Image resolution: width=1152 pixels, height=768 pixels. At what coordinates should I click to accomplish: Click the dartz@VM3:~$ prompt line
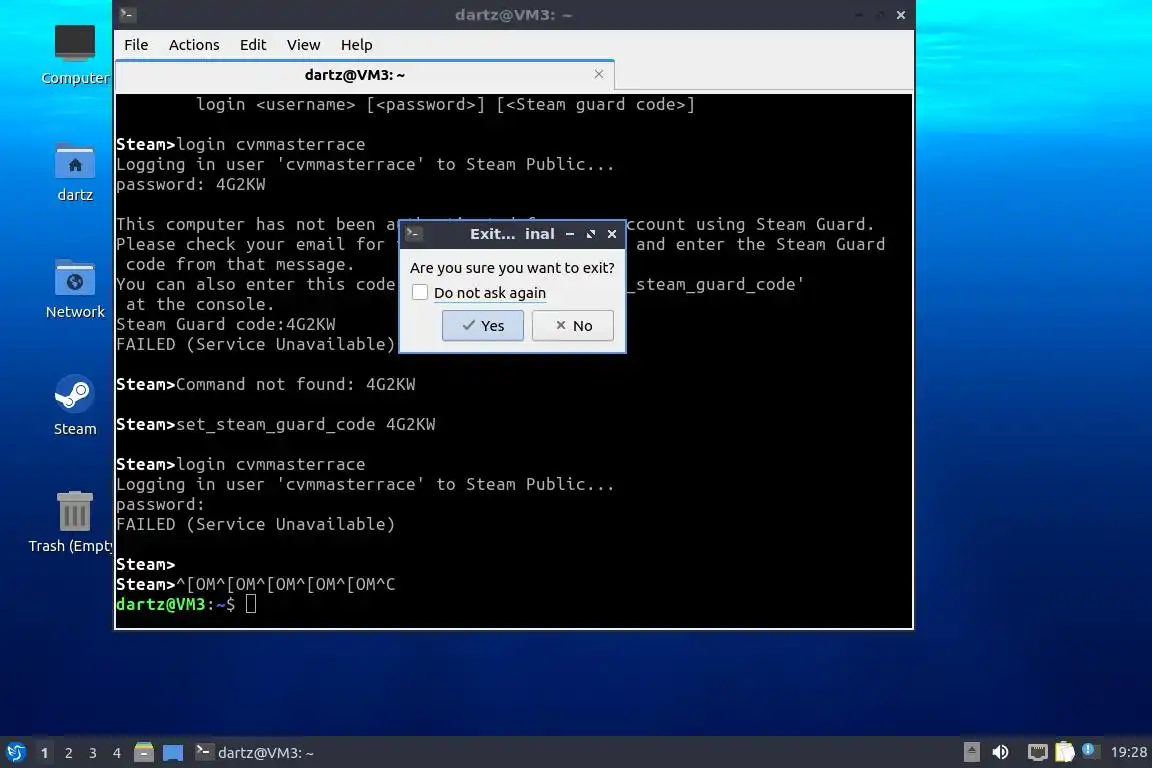pyautogui.click(x=187, y=604)
